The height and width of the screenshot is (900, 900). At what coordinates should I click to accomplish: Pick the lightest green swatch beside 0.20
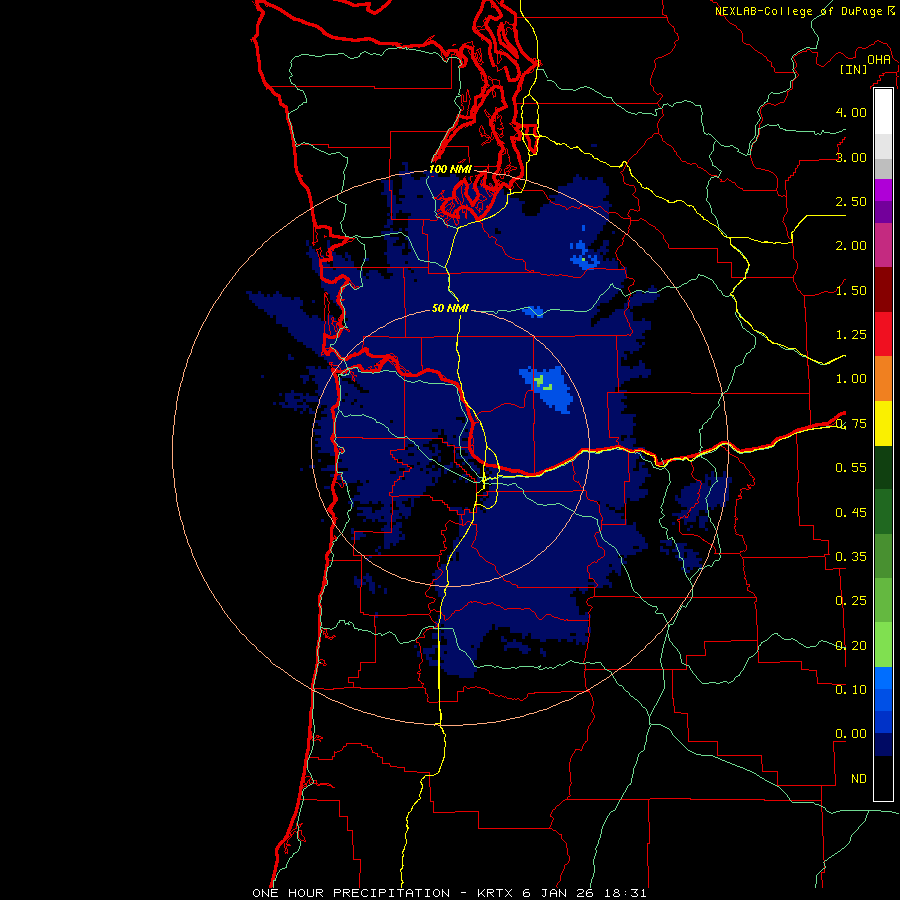coord(883,645)
